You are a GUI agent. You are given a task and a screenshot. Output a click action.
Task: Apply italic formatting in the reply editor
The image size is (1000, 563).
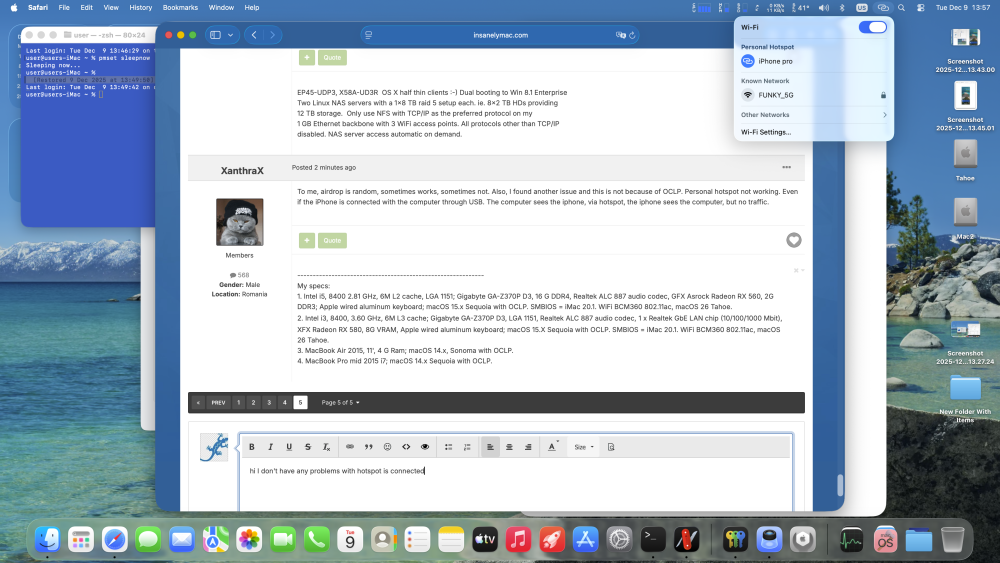(x=270, y=447)
